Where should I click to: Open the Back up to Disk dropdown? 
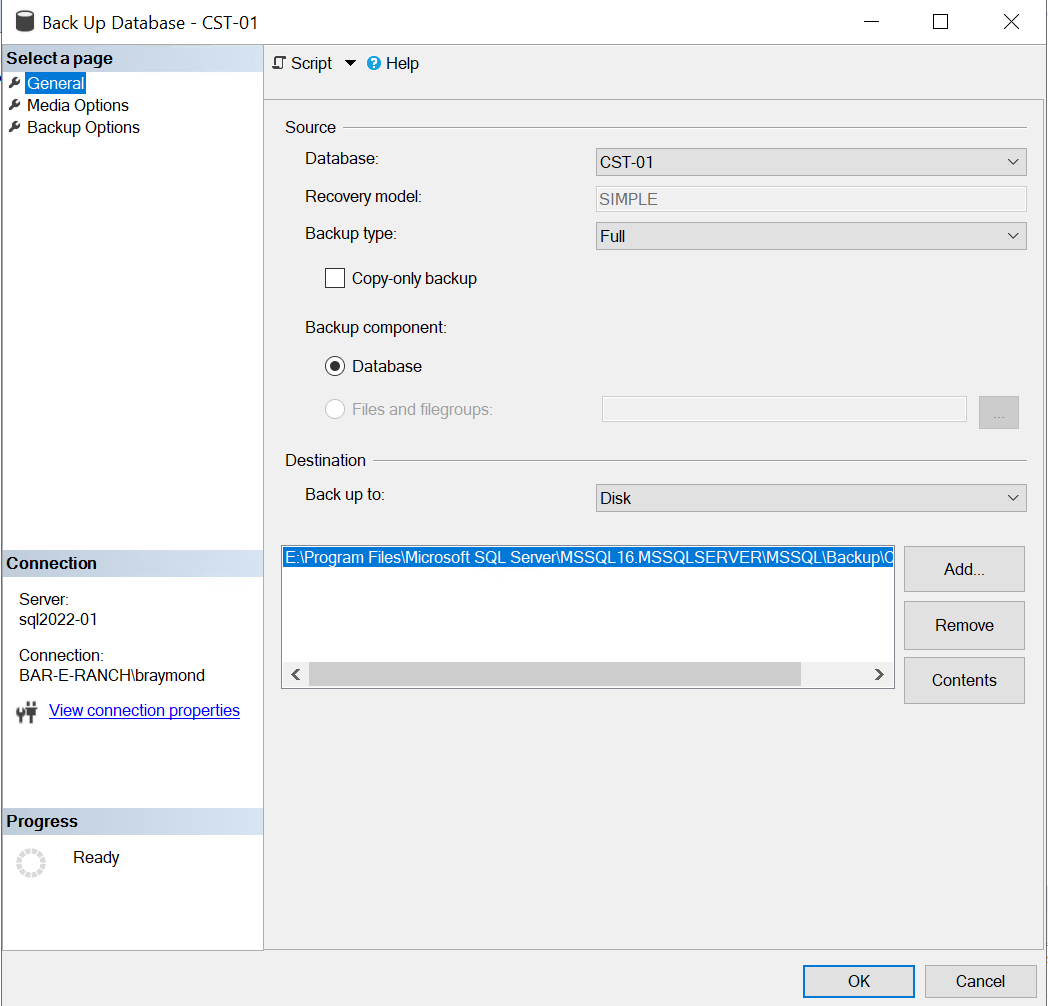[x=811, y=498]
